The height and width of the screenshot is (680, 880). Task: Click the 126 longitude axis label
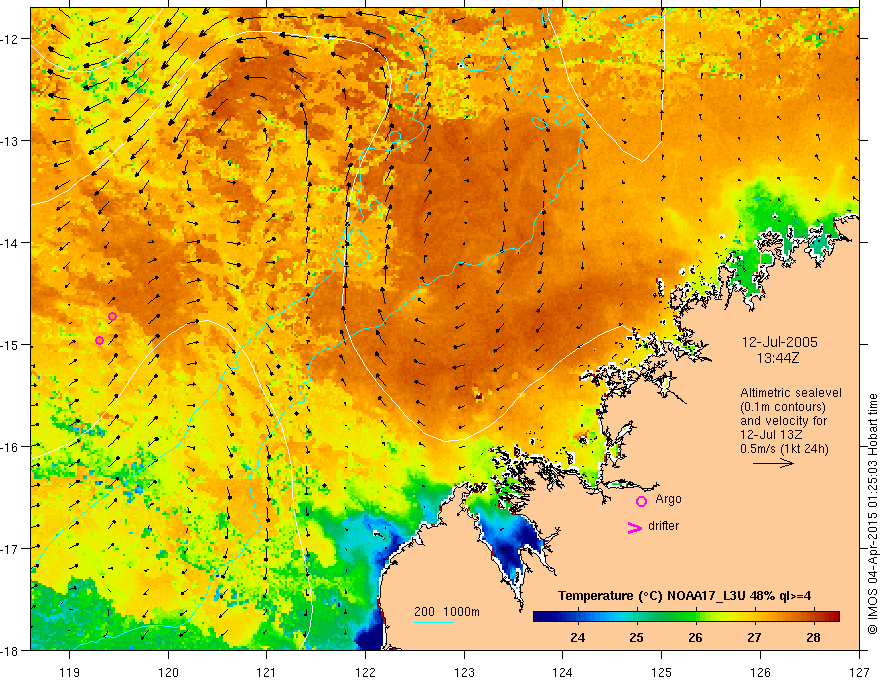pos(760,672)
